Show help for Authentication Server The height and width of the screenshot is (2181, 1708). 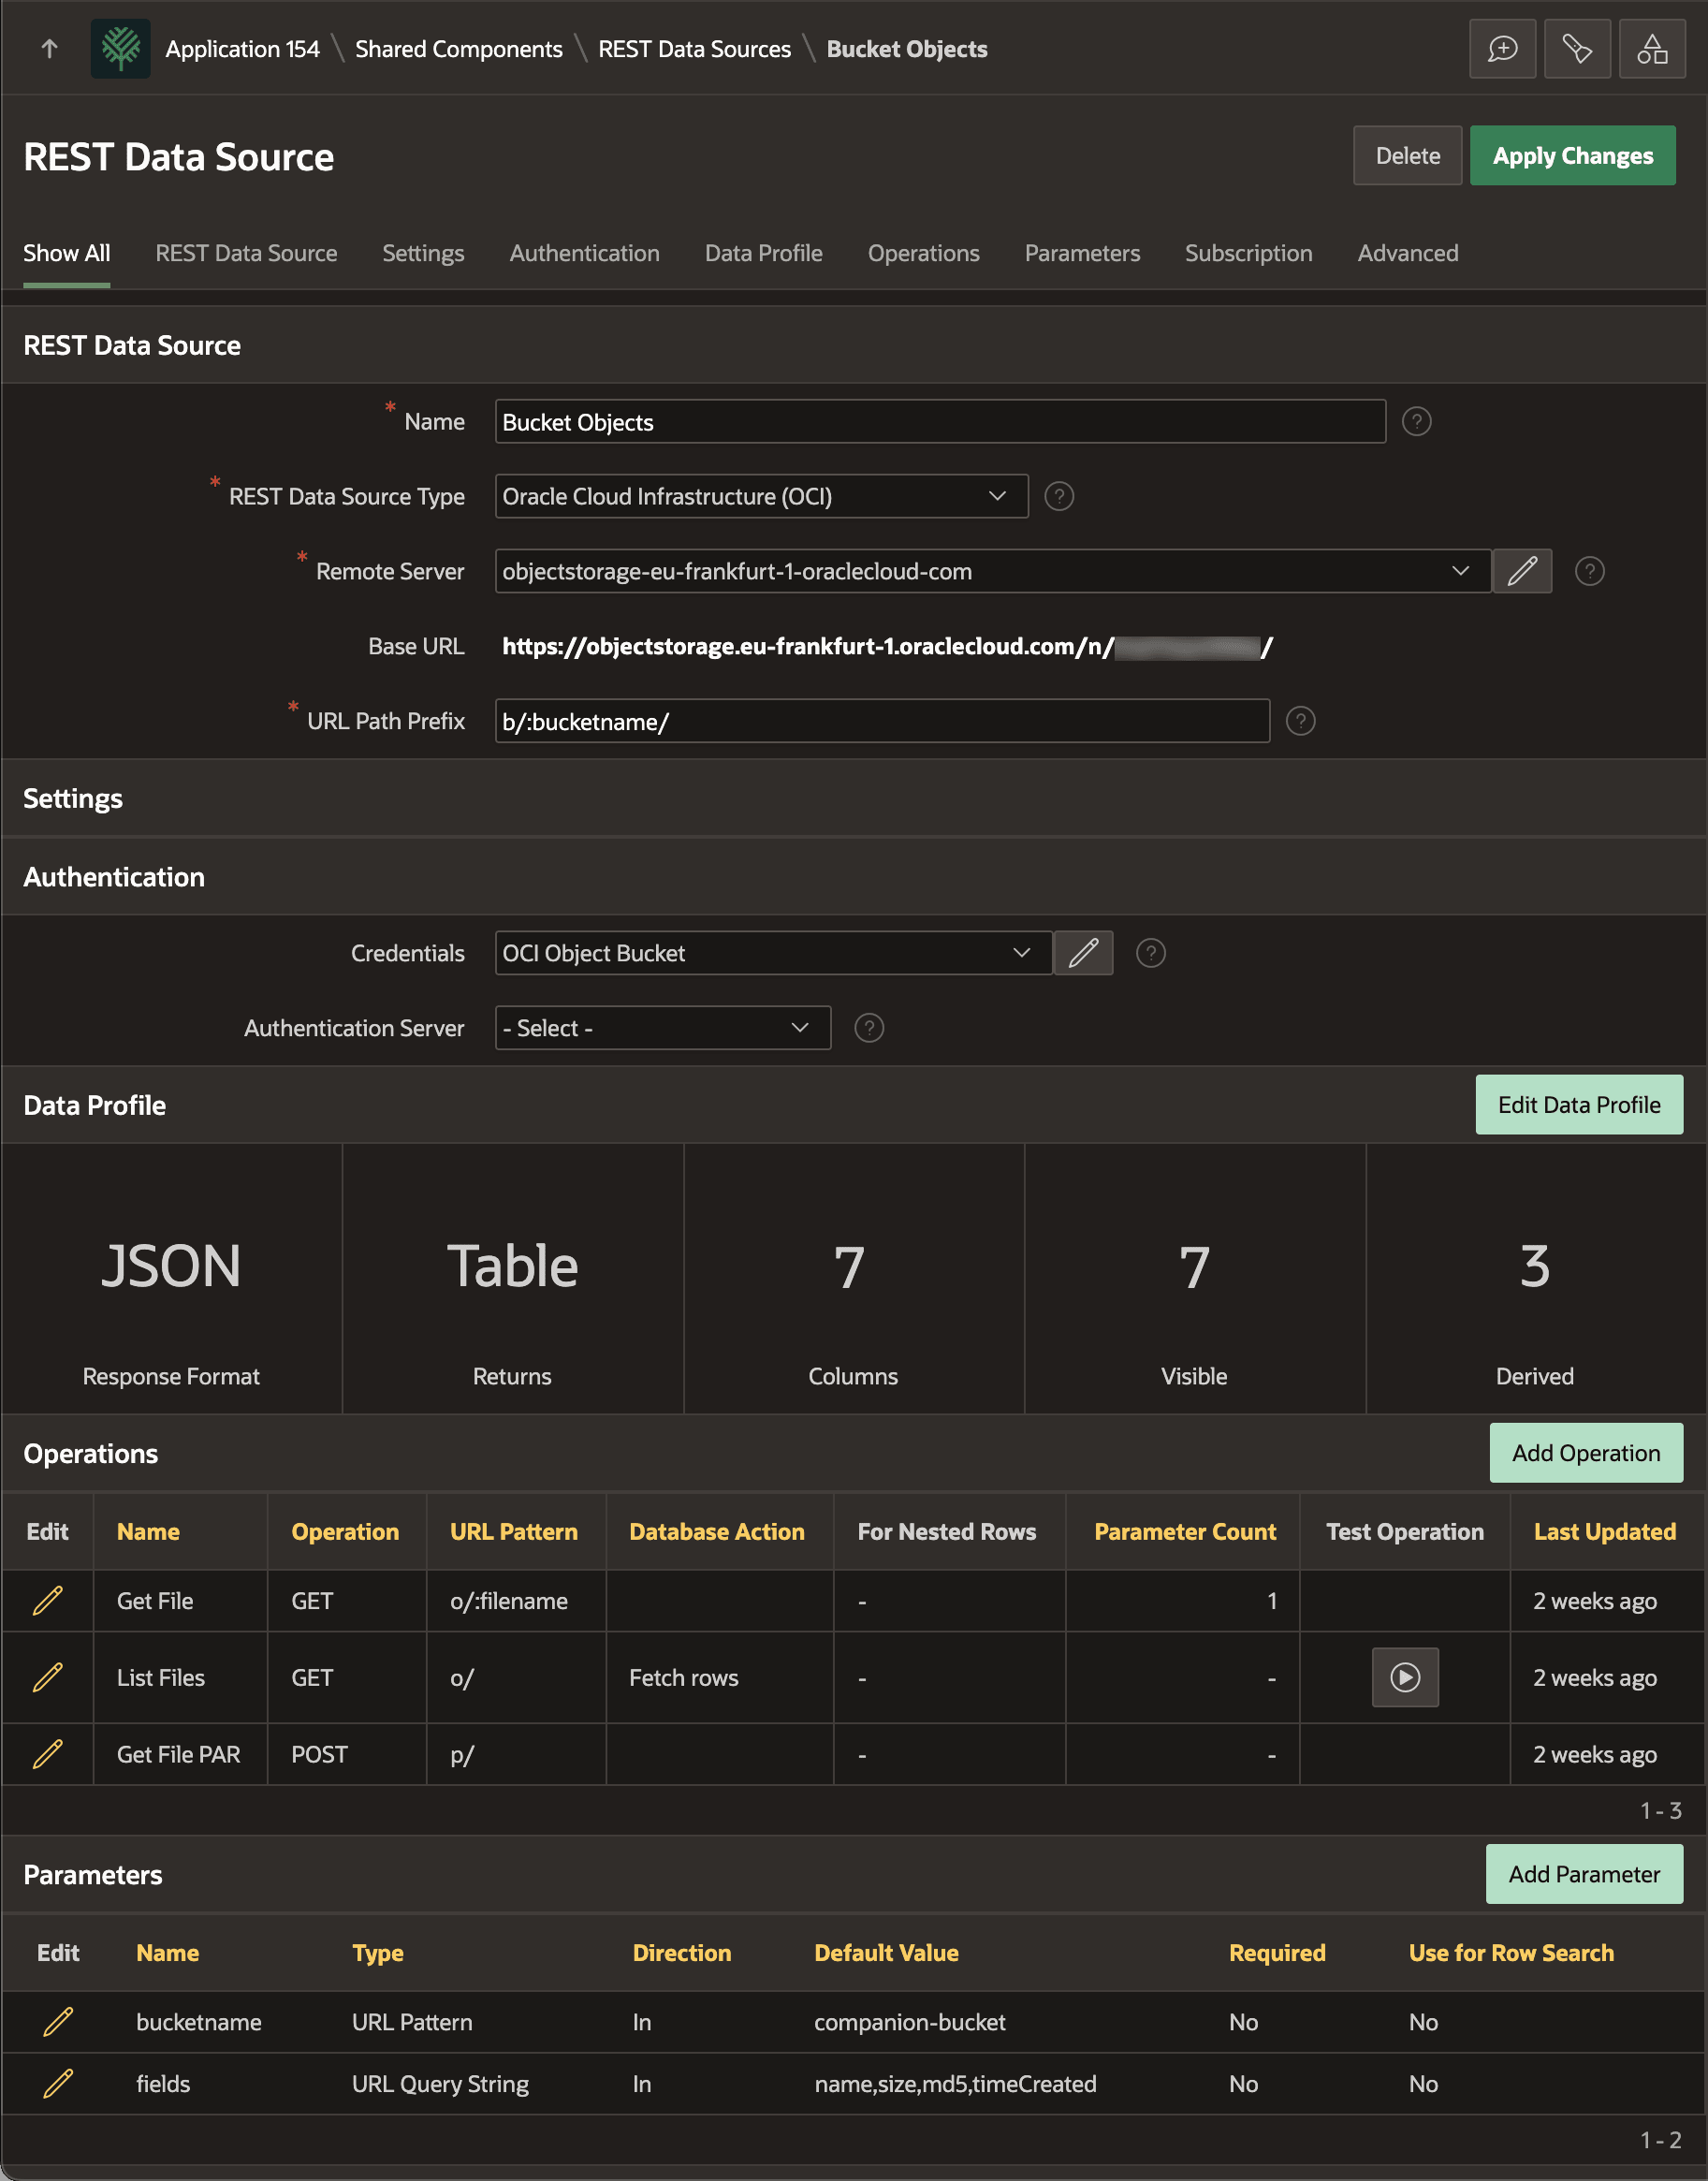pos(869,1028)
